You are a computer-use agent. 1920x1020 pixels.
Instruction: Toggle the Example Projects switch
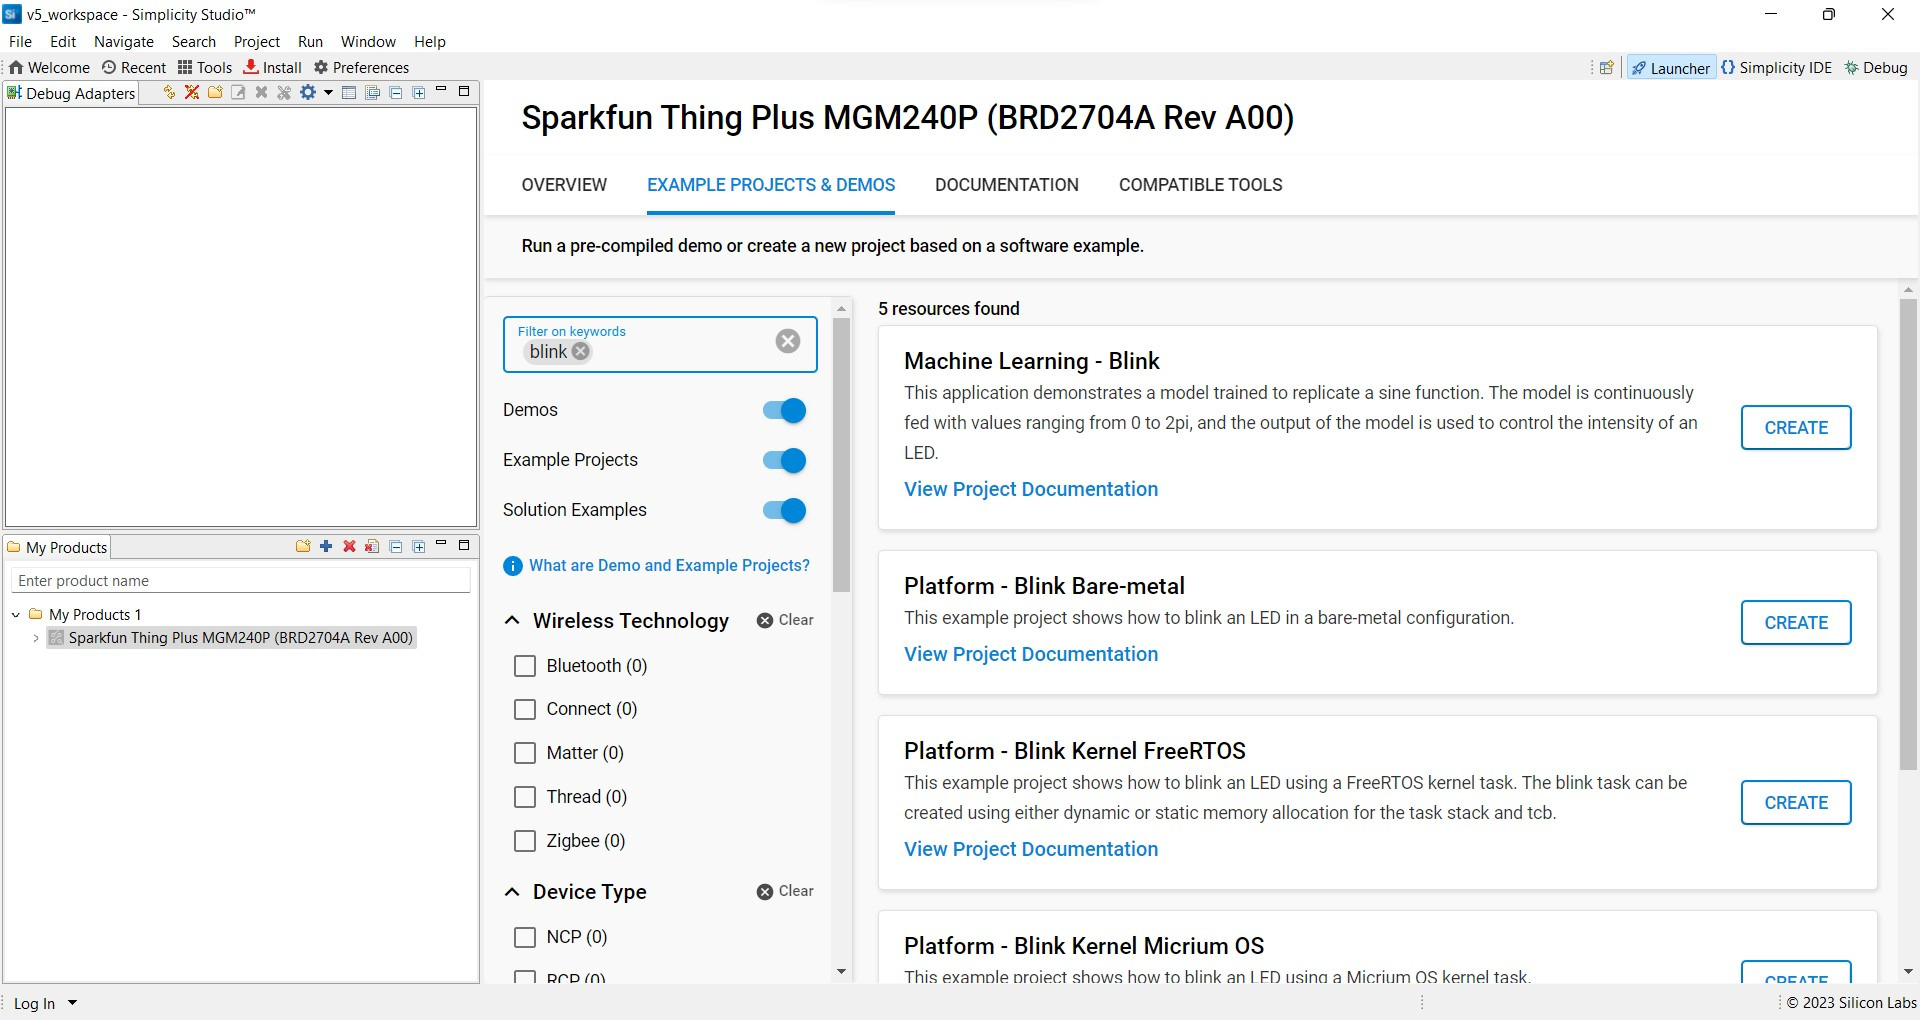tap(784, 460)
